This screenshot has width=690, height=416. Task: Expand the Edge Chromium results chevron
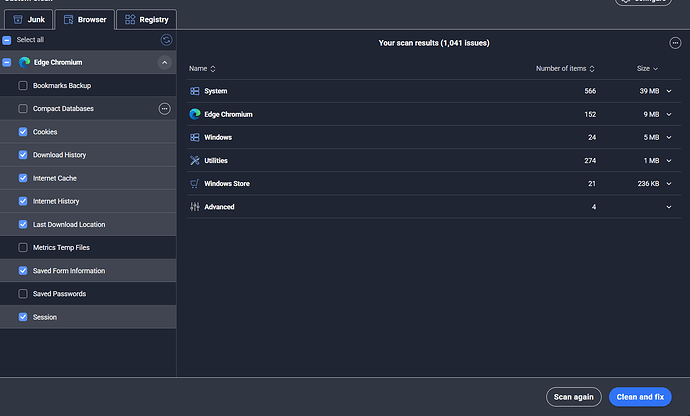669,114
